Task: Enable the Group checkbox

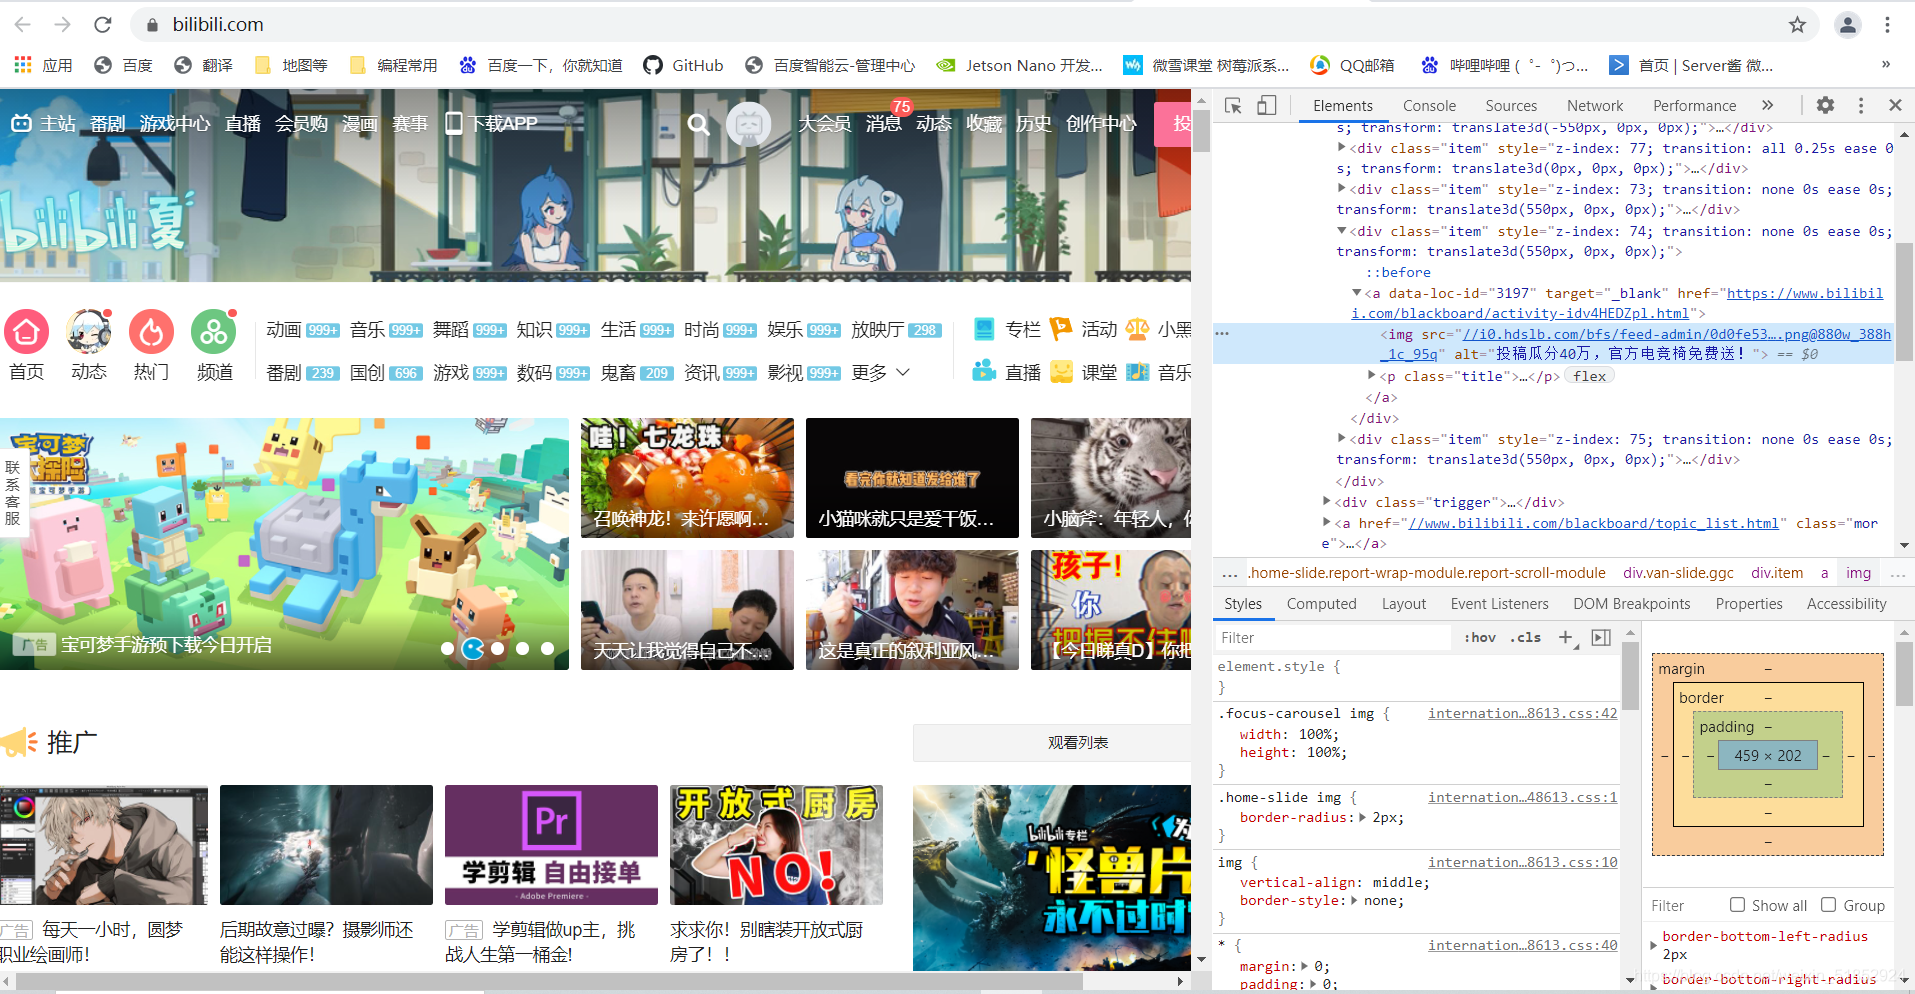Action: click(1828, 905)
